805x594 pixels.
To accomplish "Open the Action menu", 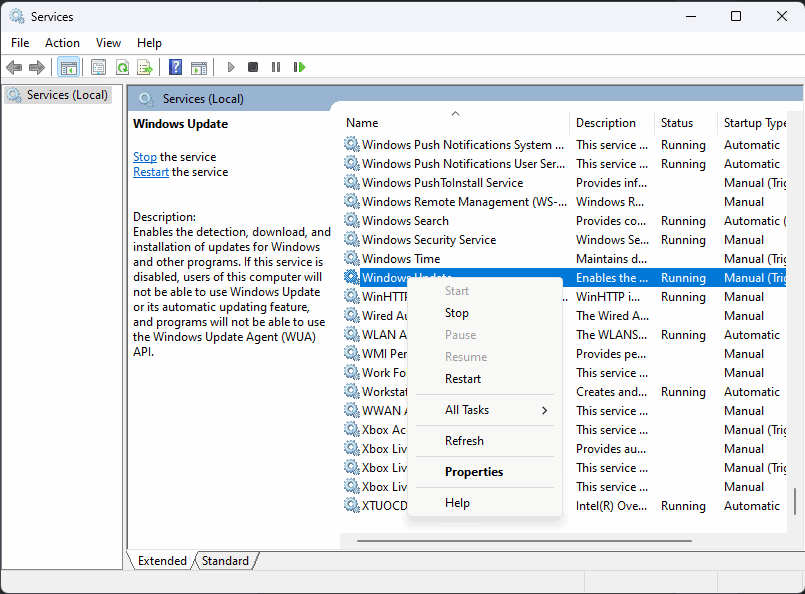I will 62,43.
